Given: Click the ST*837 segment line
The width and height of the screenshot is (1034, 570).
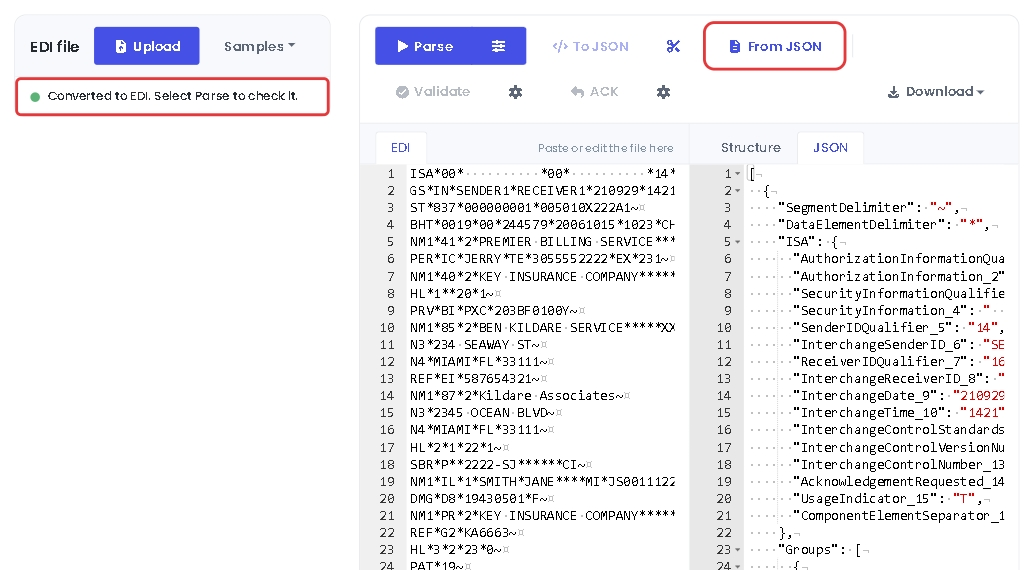Looking at the screenshot, I should tap(528, 208).
